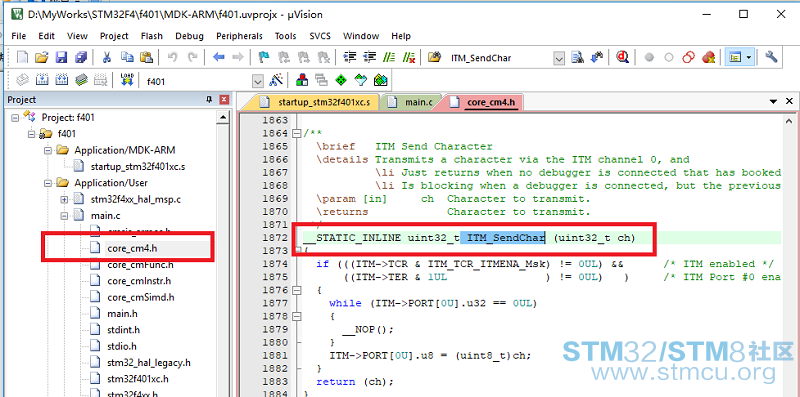Open the find text ITM_SendChar dropdown
Viewport: 800px width, 397px height.
coord(559,58)
